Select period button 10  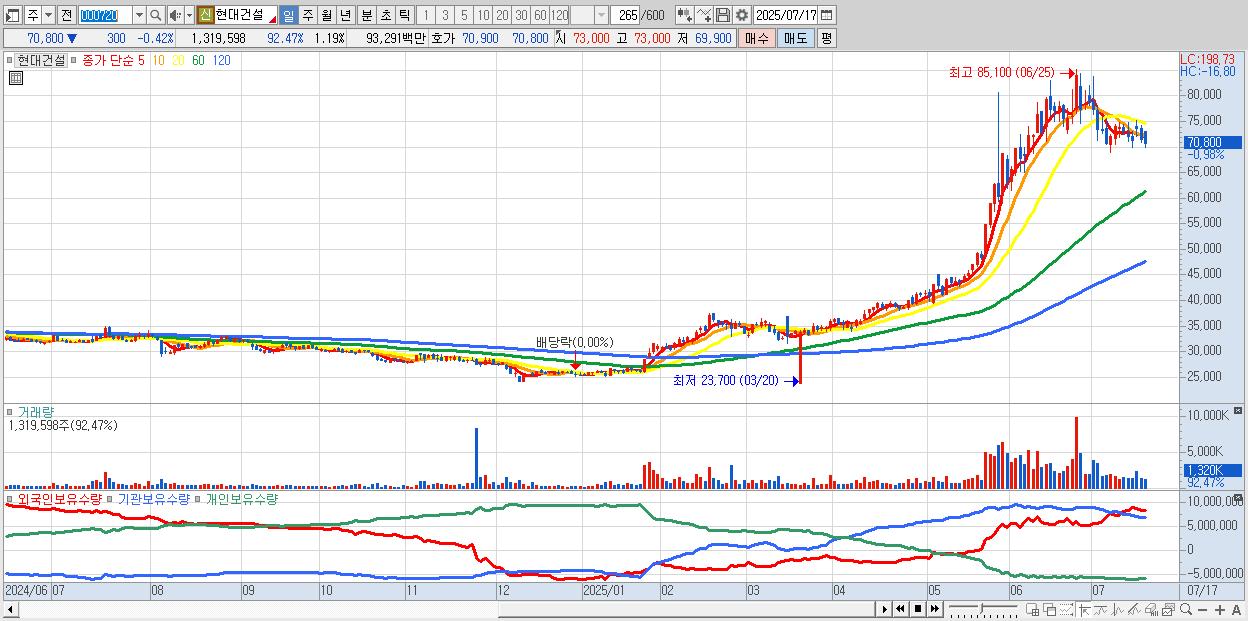tap(483, 15)
